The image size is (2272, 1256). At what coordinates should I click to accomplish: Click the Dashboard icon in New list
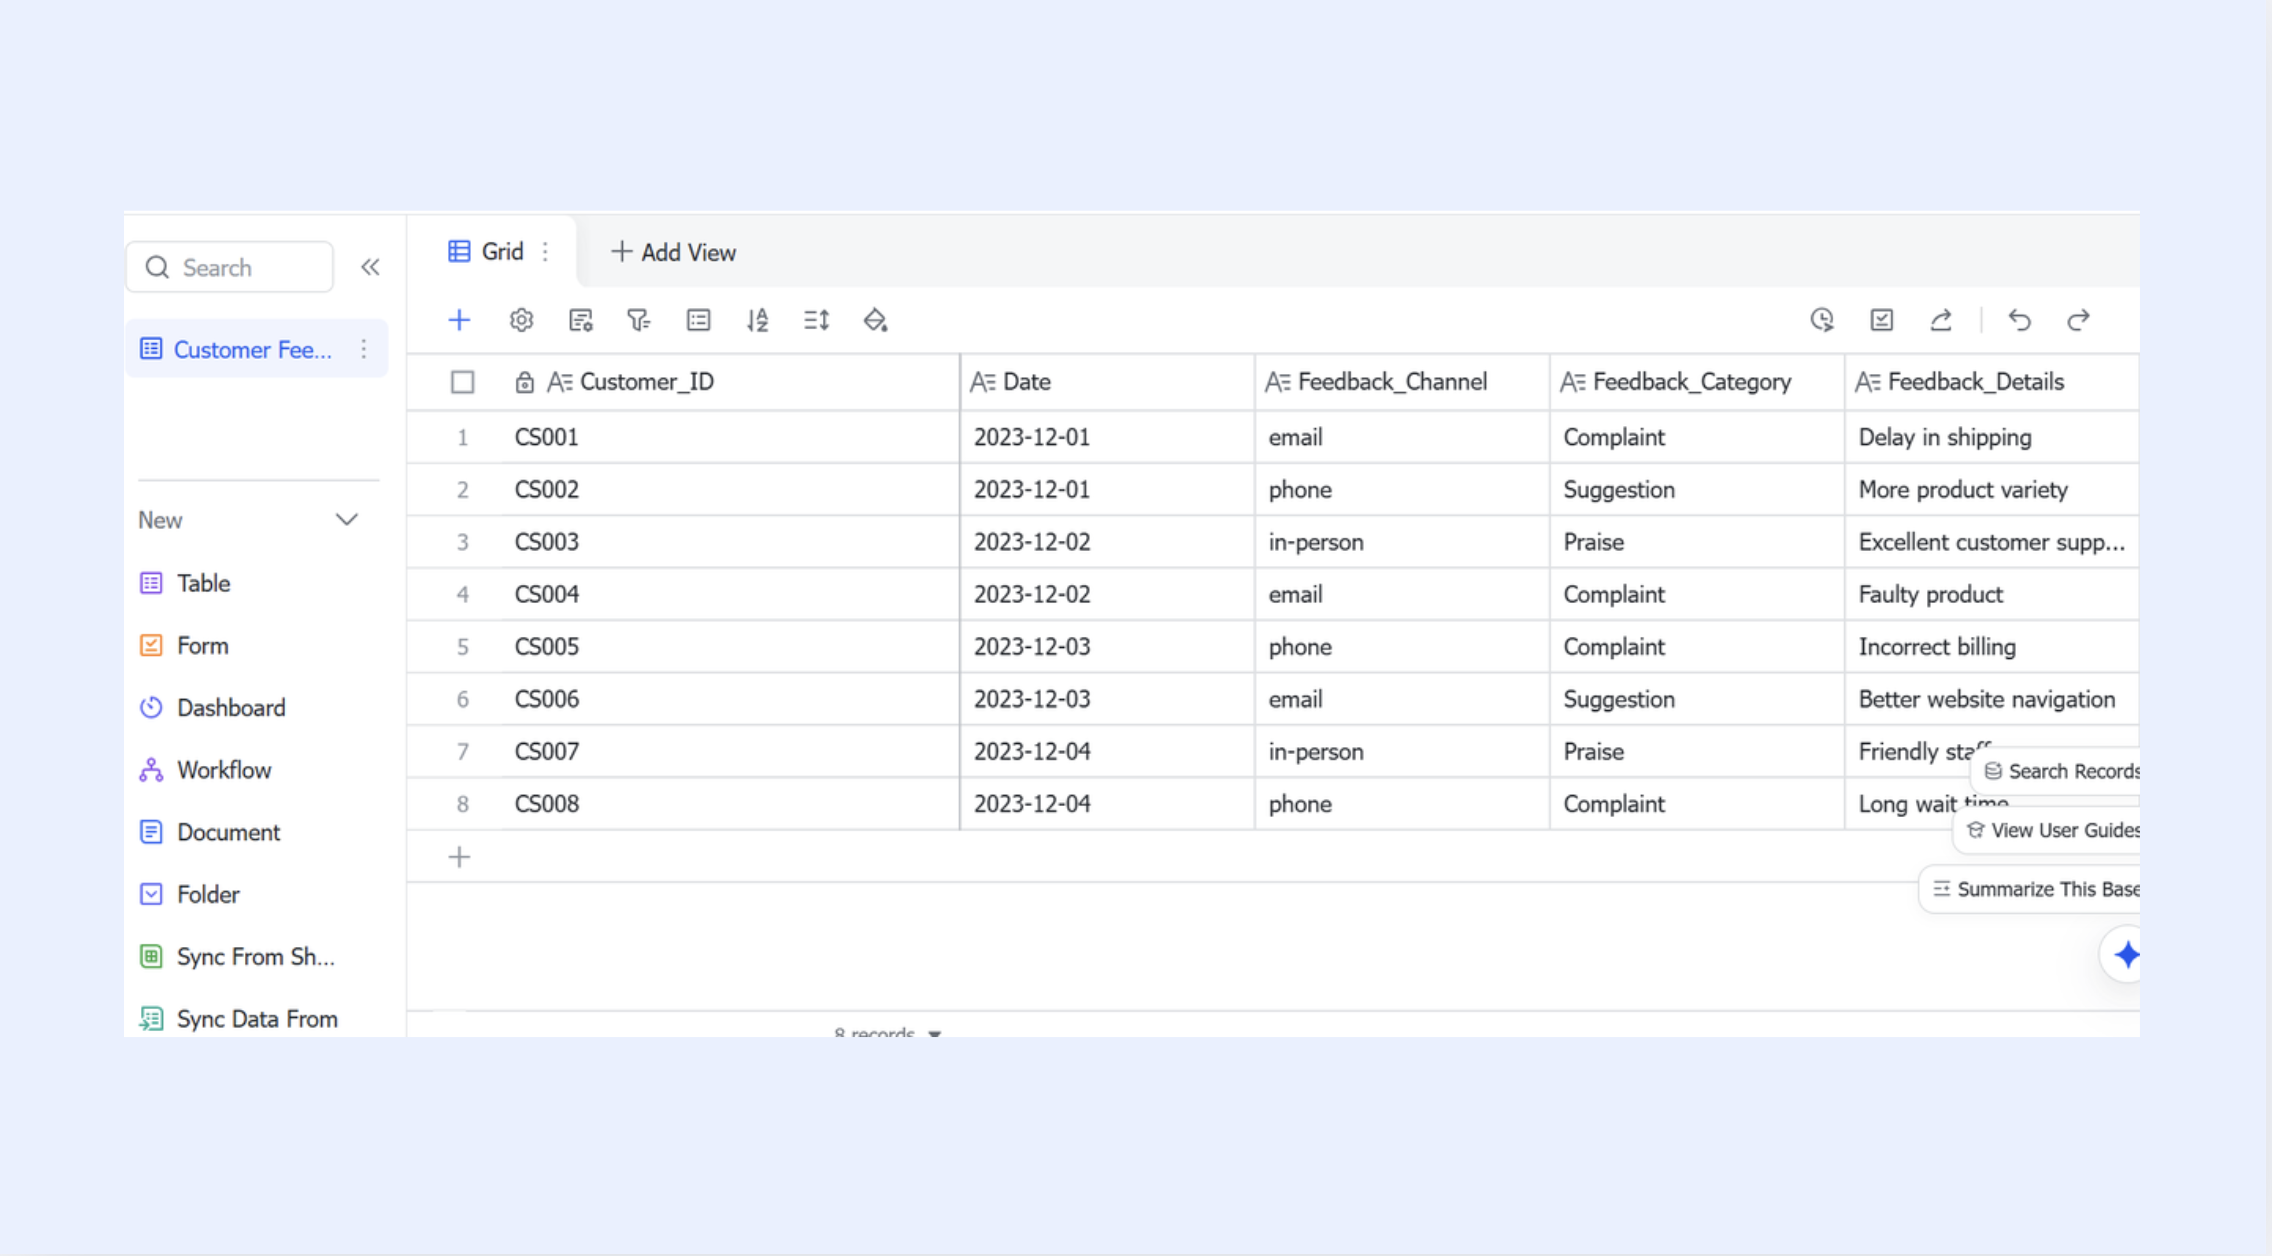[151, 707]
